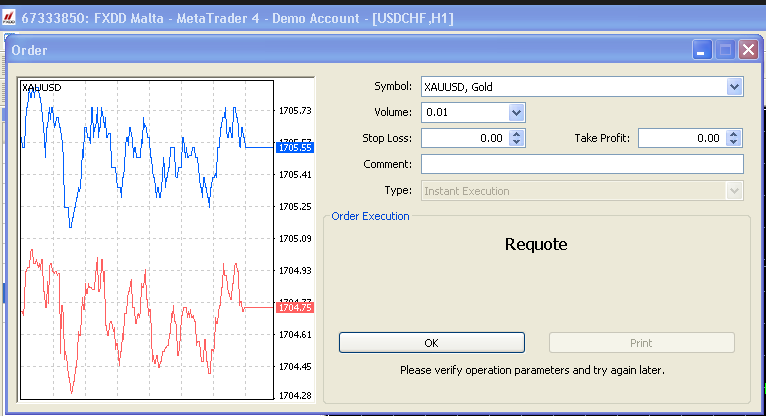Close the Order dialog window

pos(747,50)
